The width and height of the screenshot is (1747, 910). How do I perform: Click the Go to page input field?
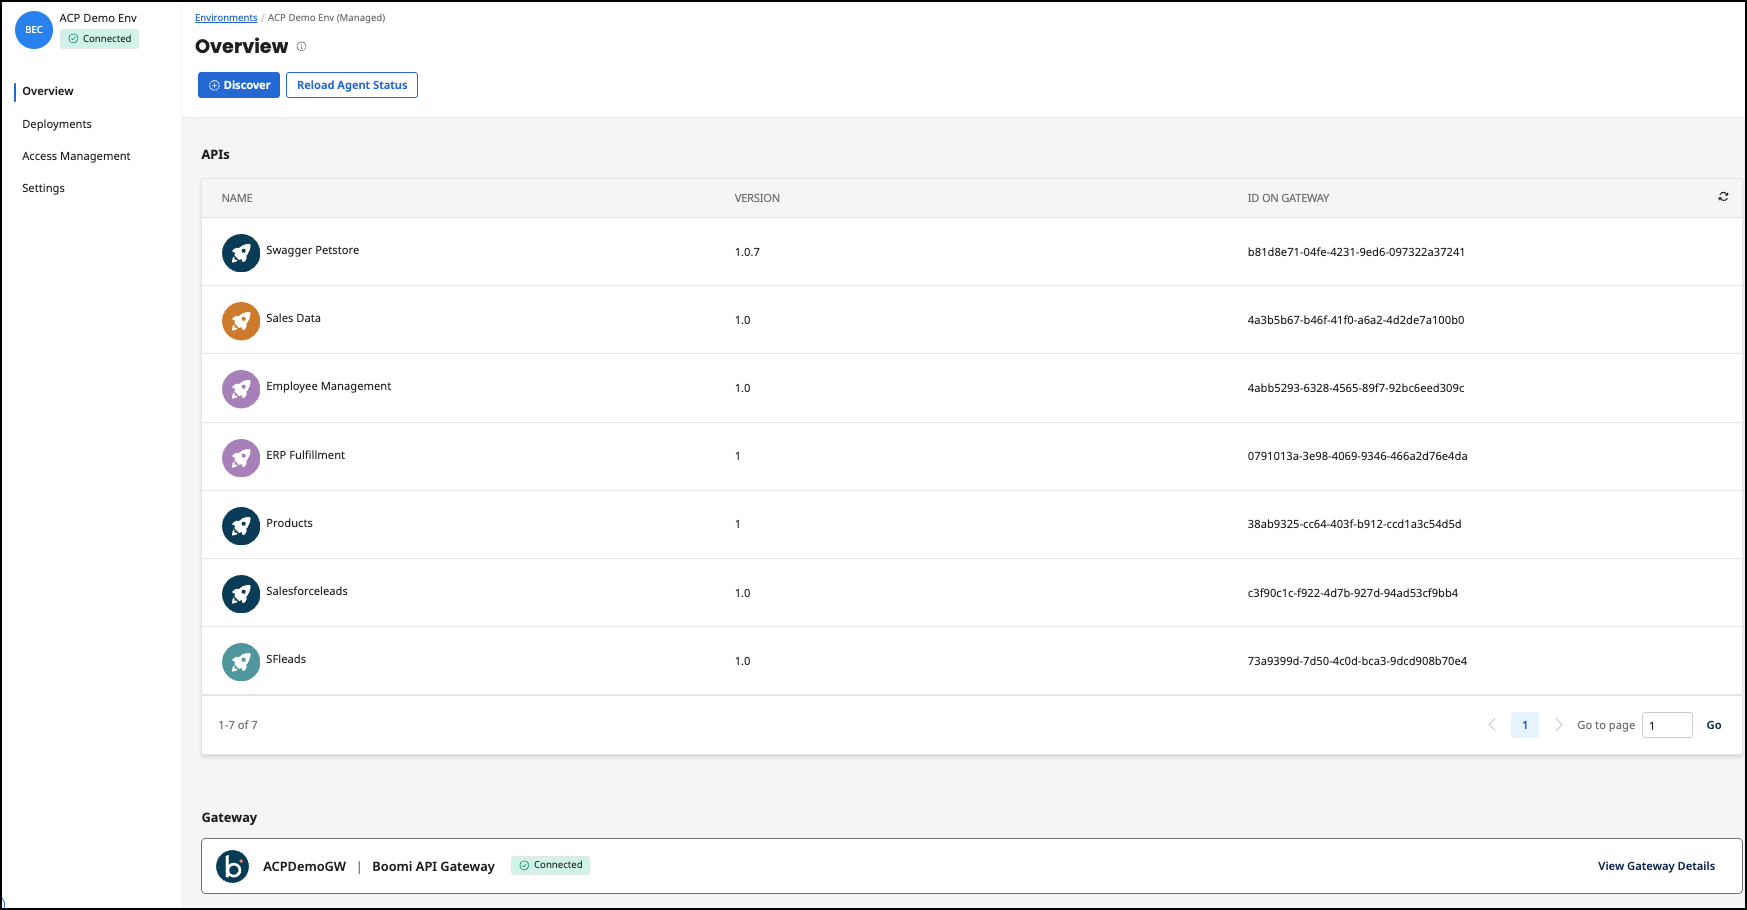click(1666, 724)
